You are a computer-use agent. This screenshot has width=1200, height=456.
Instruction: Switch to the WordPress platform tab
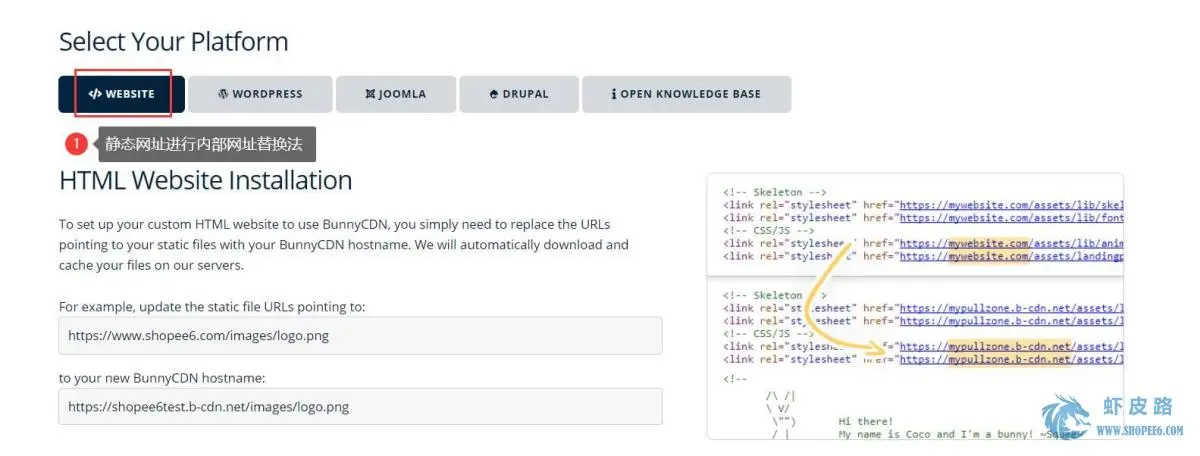pyautogui.click(x=260, y=94)
